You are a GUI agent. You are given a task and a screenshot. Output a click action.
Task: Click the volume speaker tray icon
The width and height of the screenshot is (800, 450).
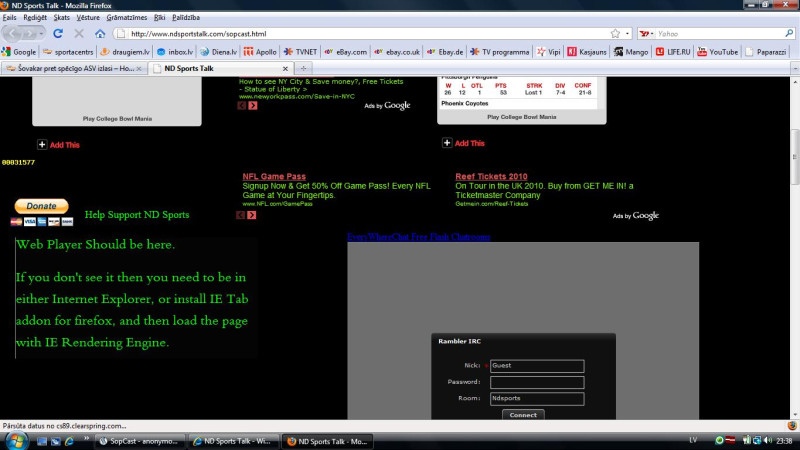pyautogui.click(x=768, y=440)
